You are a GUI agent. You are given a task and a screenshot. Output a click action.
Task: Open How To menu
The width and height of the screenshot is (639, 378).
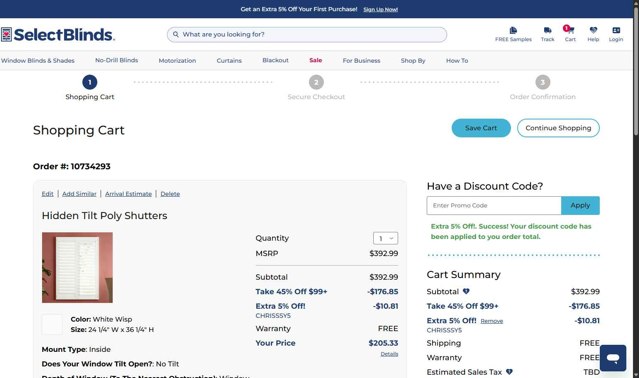tap(457, 60)
